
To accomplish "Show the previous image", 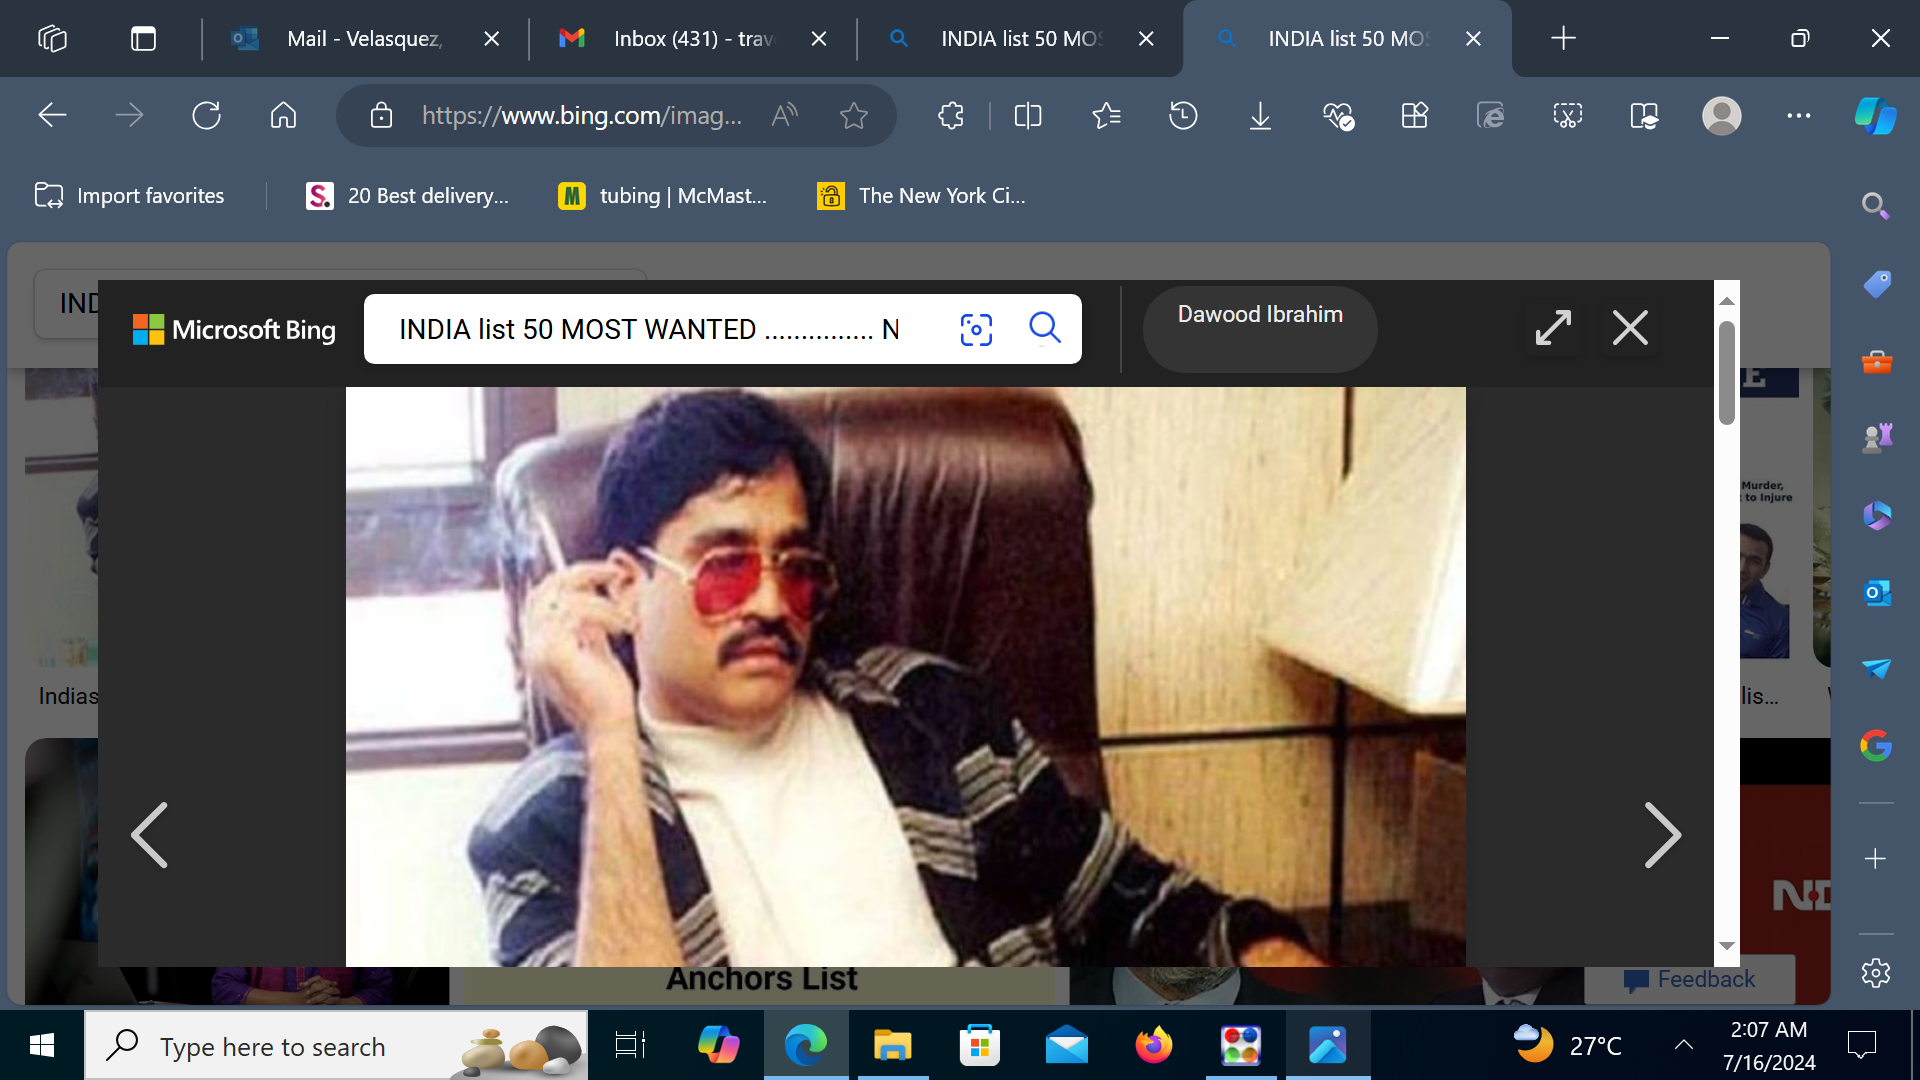I will pos(149,835).
